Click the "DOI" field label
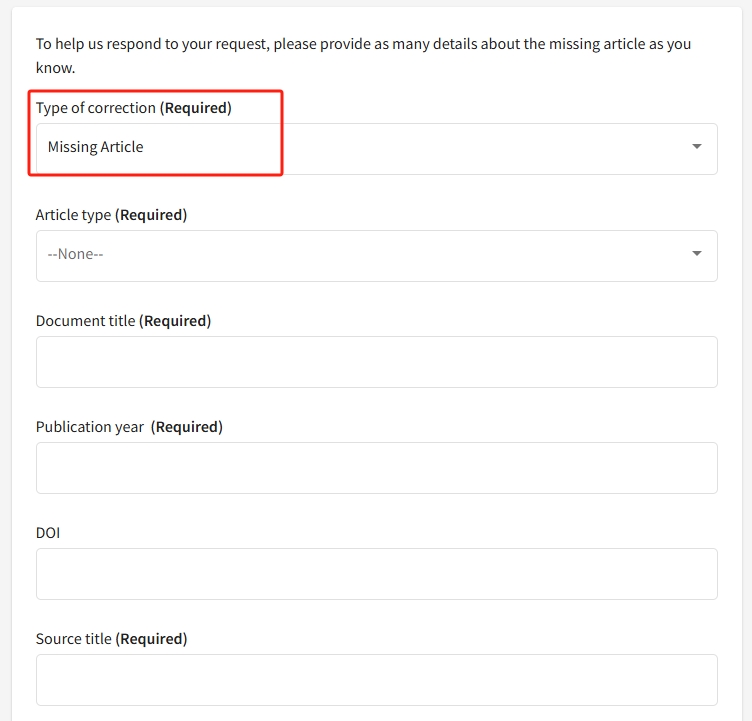Screen dimensions: 752x721 click(x=48, y=533)
